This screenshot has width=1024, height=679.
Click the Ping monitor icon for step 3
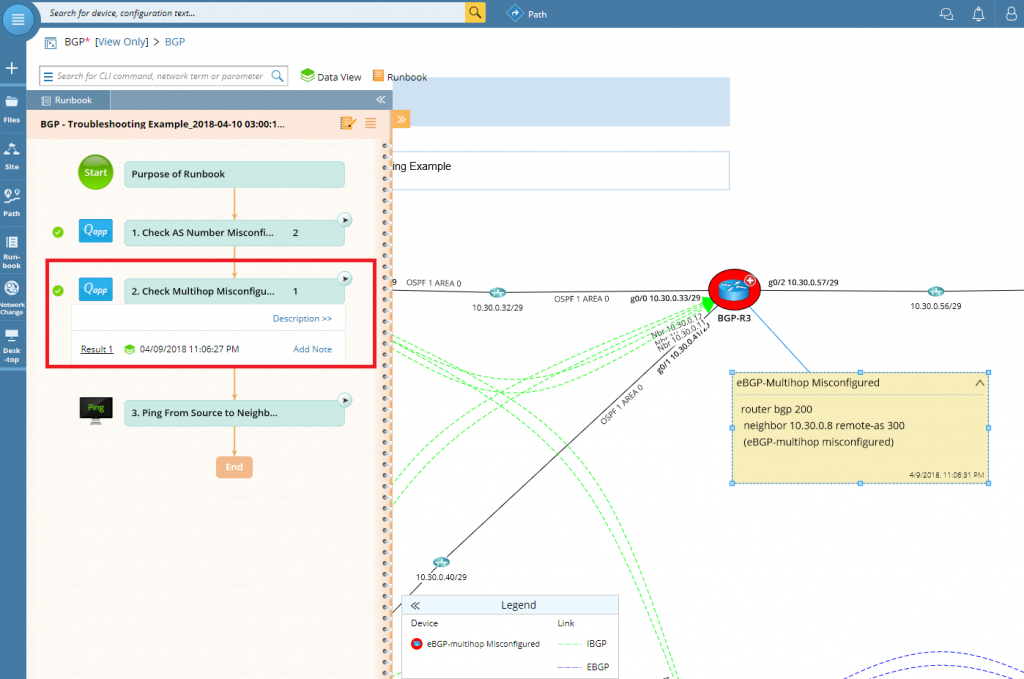(x=96, y=411)
